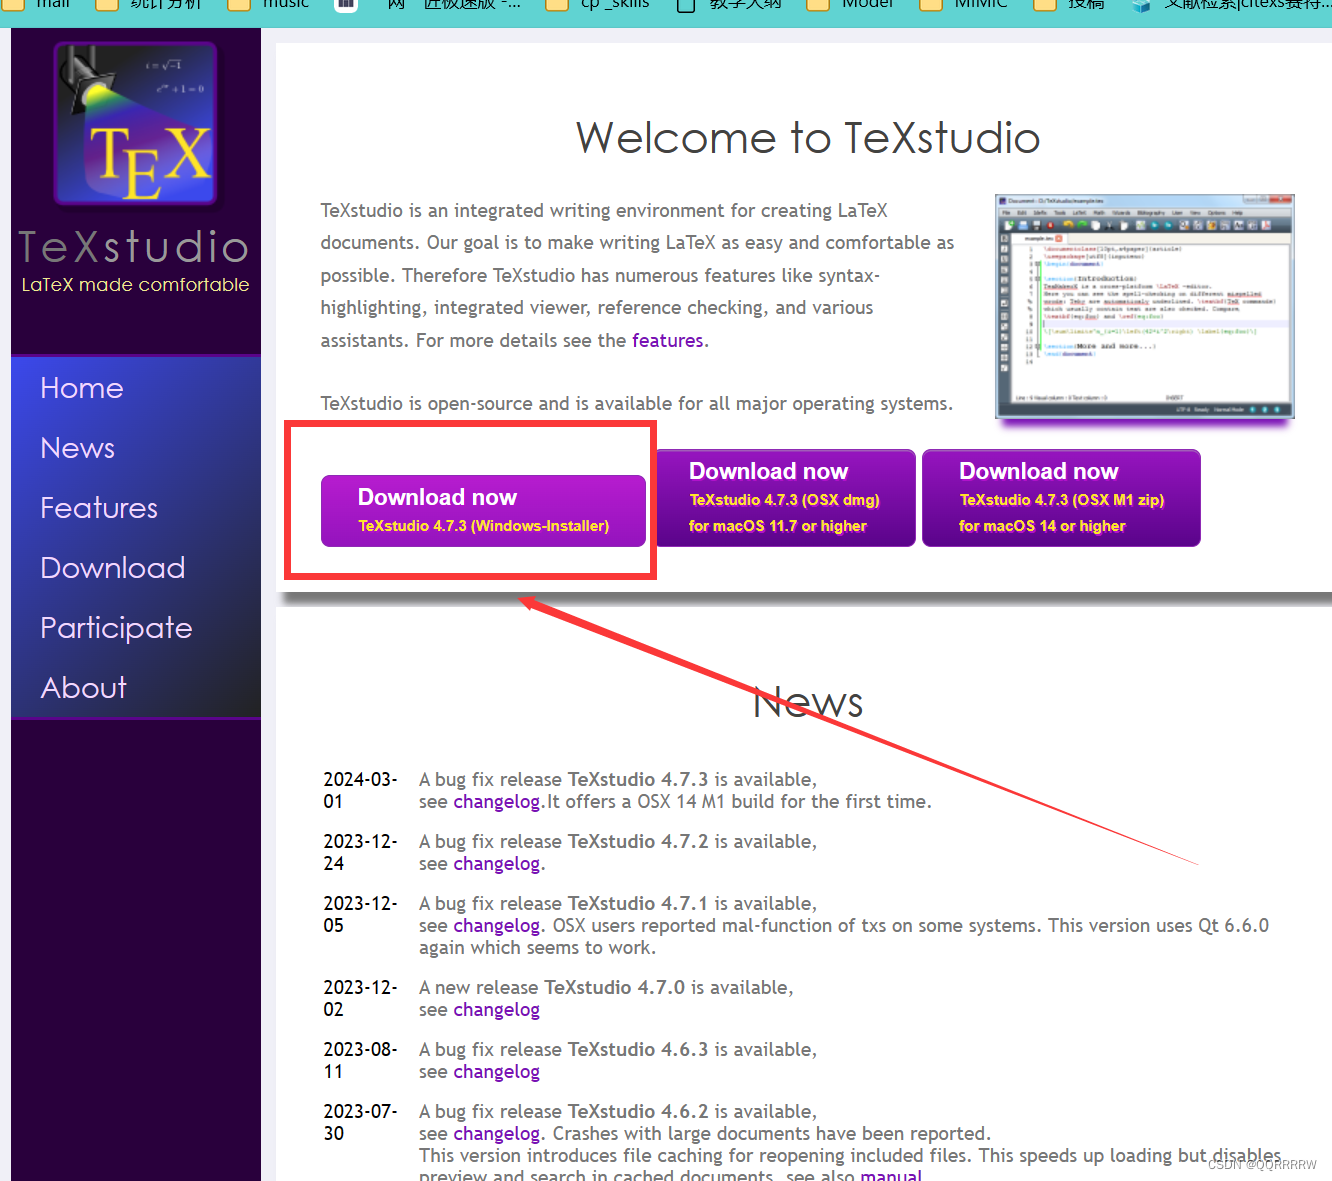Open changelog link for release 4.7.0
The height and width of the screenshot is (1181, 1332).
point(497,1010)
